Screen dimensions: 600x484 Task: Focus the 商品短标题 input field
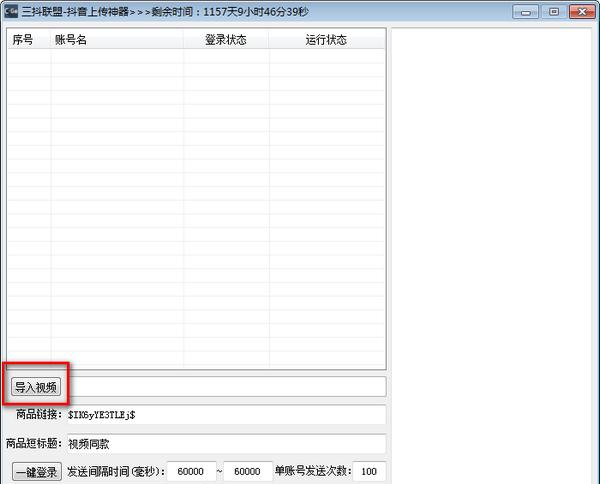click(x=226, y=444)
